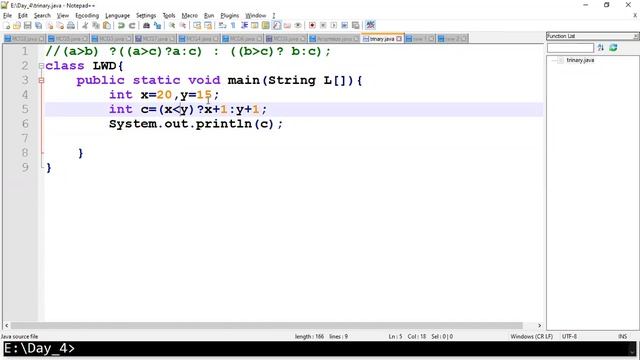Zoom out using the toolbar icon

pos(182,25)
